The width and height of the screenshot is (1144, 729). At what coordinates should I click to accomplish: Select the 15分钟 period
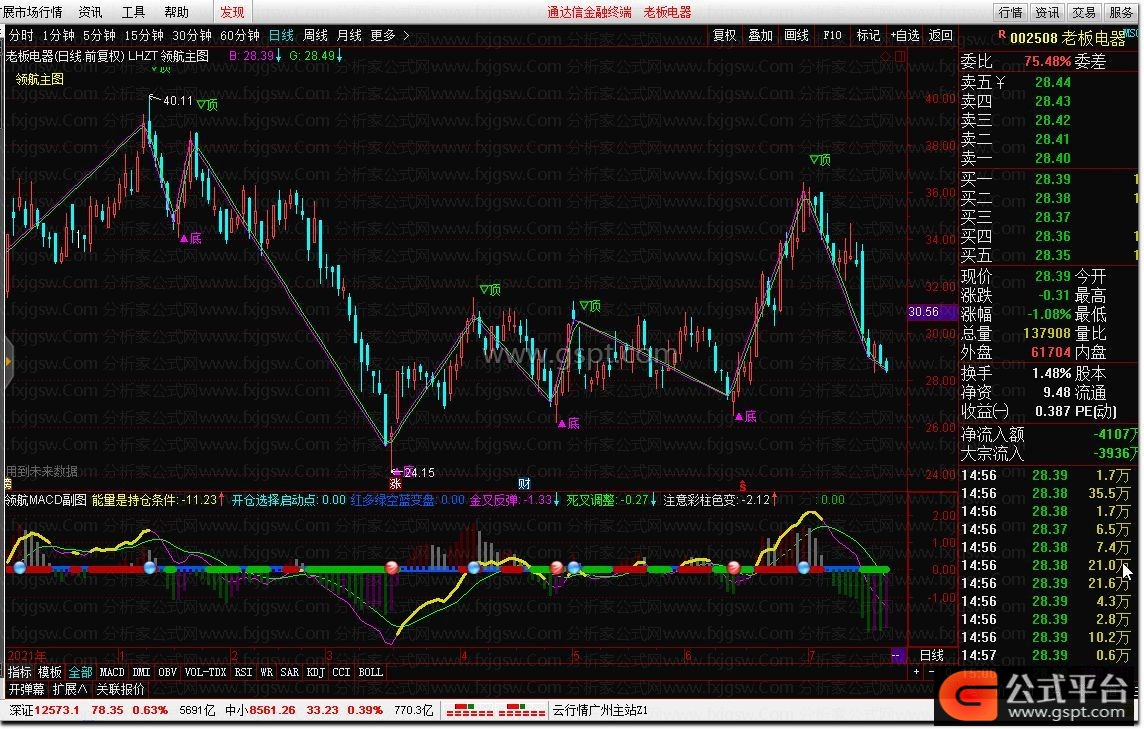144,35
